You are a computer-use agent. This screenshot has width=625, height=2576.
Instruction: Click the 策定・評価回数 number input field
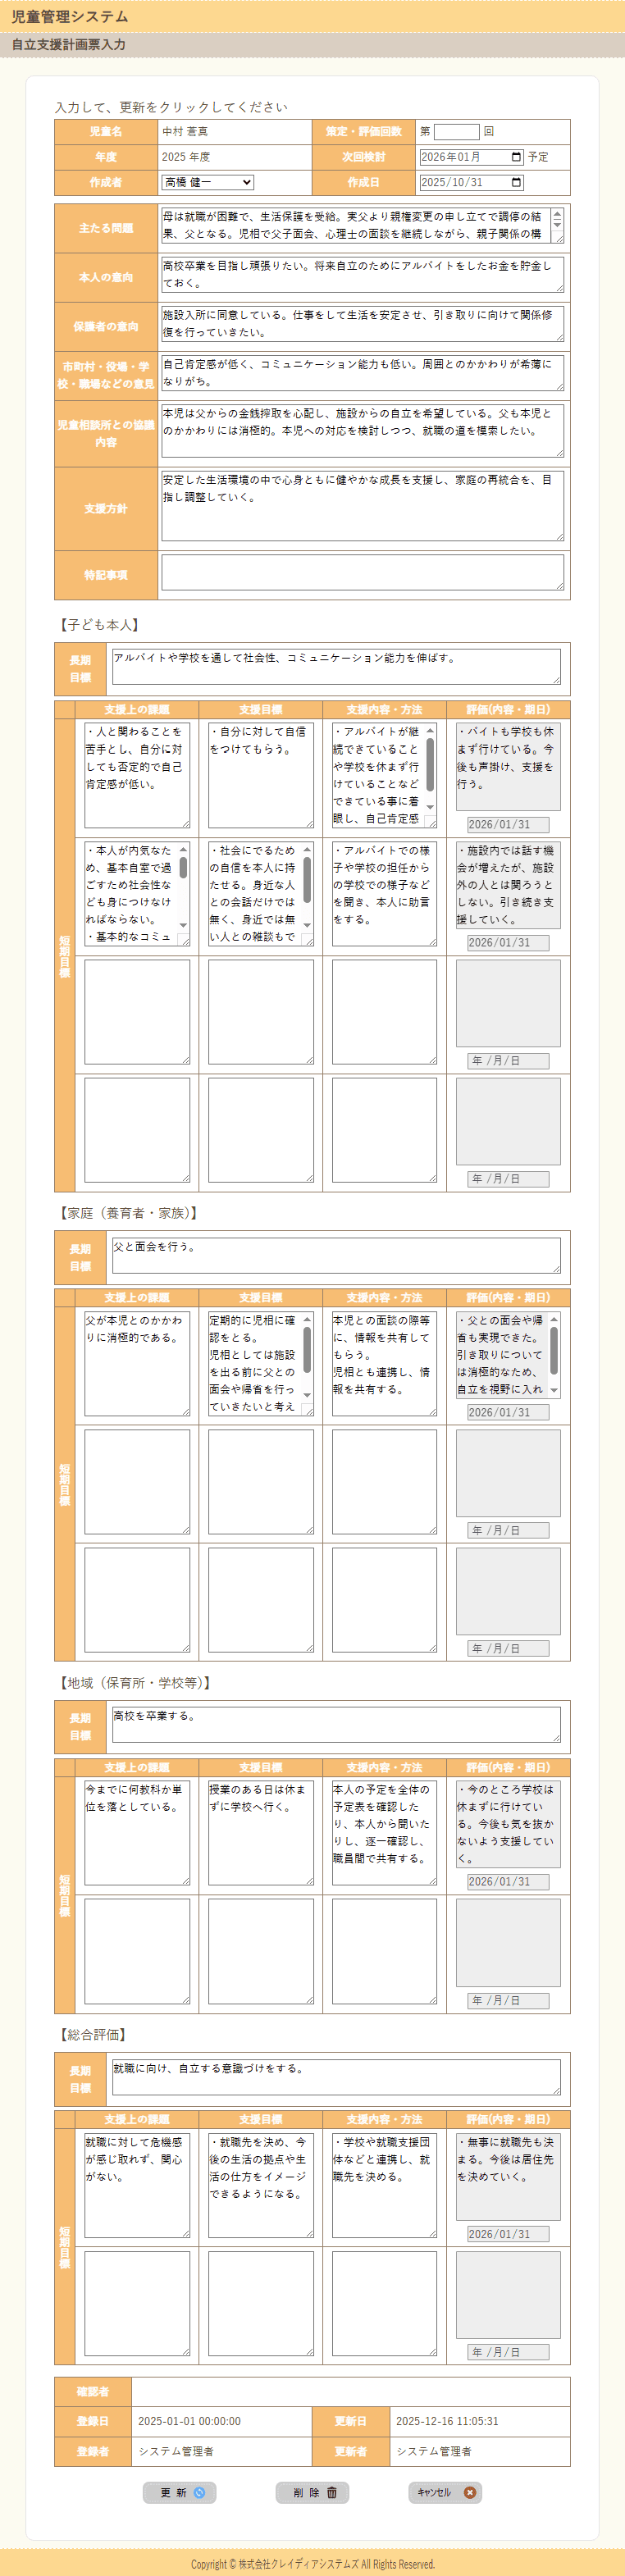pyautogui.click(x=456, y=132)
